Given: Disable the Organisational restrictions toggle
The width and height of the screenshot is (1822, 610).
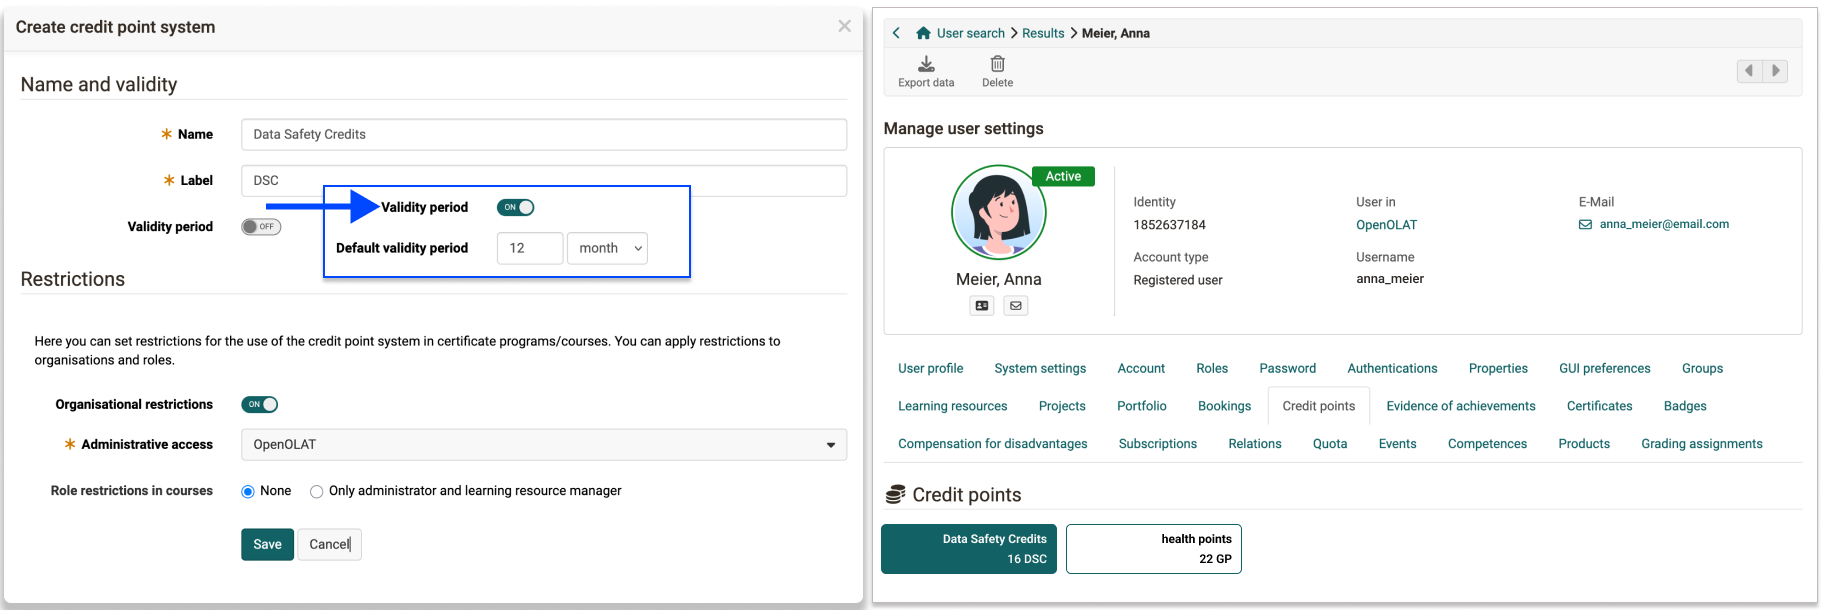Looking at the screenshot, I should (259, 405).
